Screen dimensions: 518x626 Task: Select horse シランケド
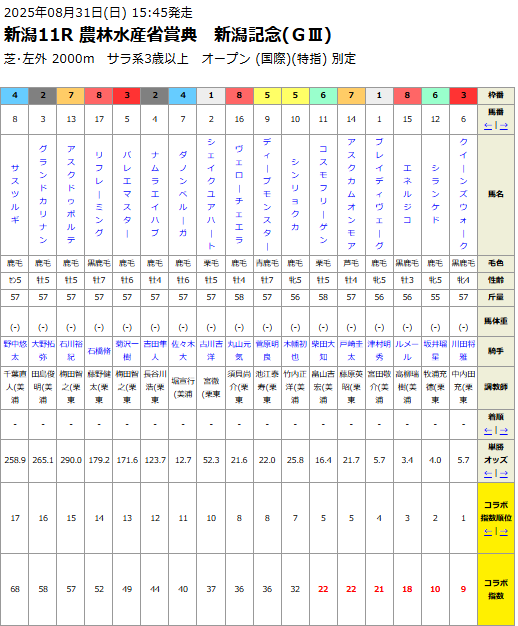point(435,194)
